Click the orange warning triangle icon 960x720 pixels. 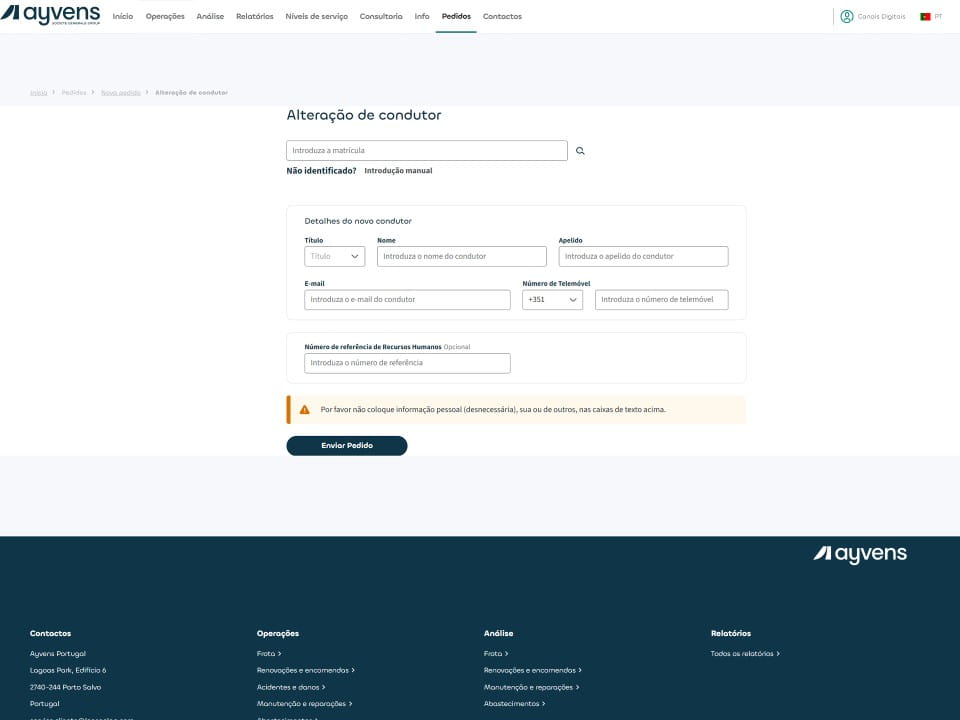pos(304,410)
